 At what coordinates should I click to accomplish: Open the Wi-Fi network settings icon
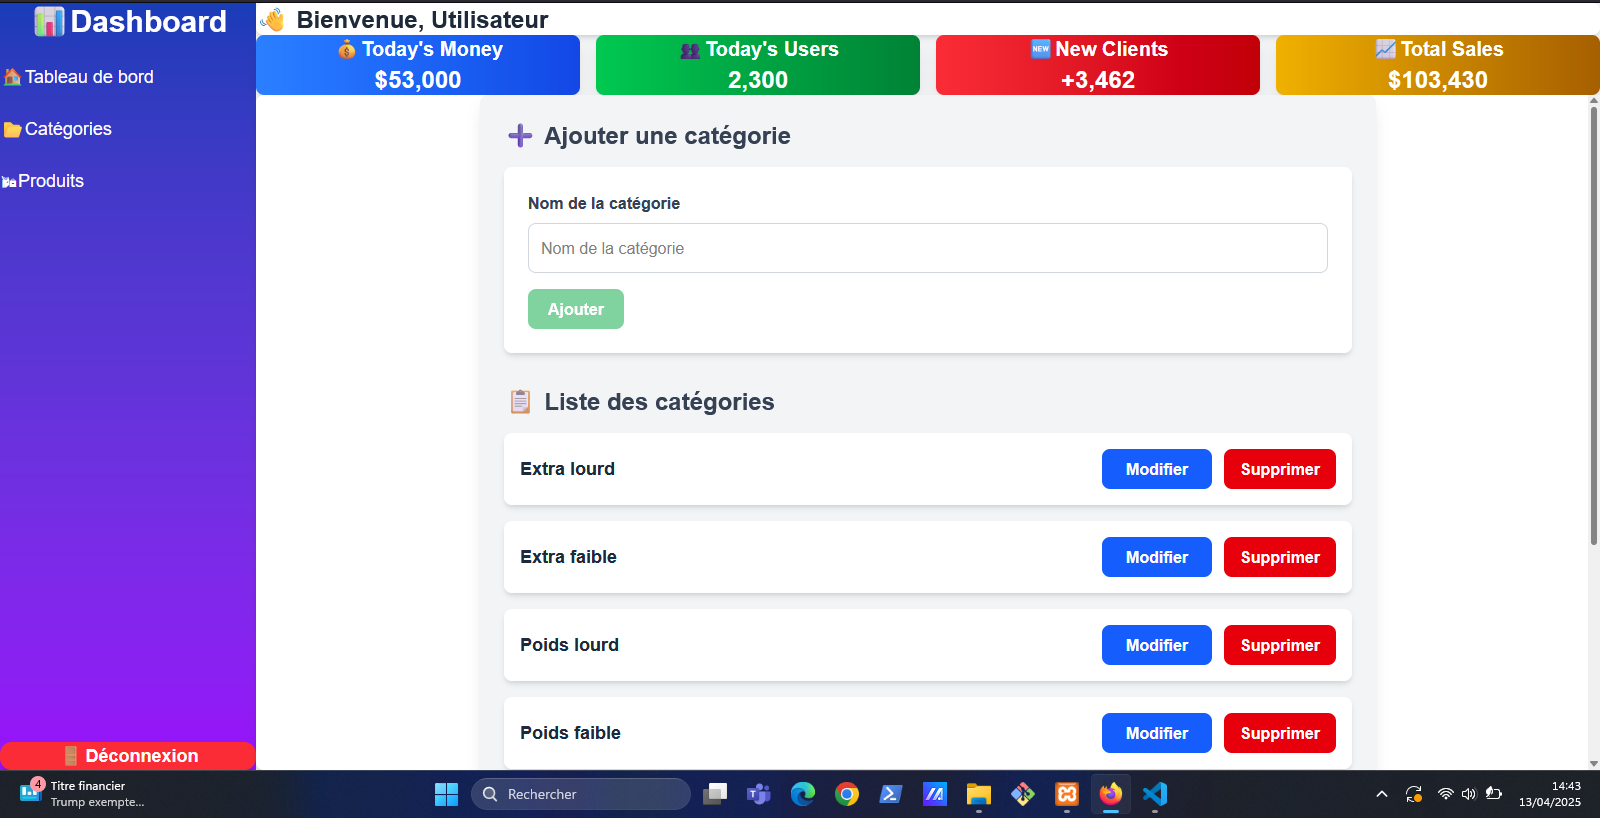pos(1445,794)
